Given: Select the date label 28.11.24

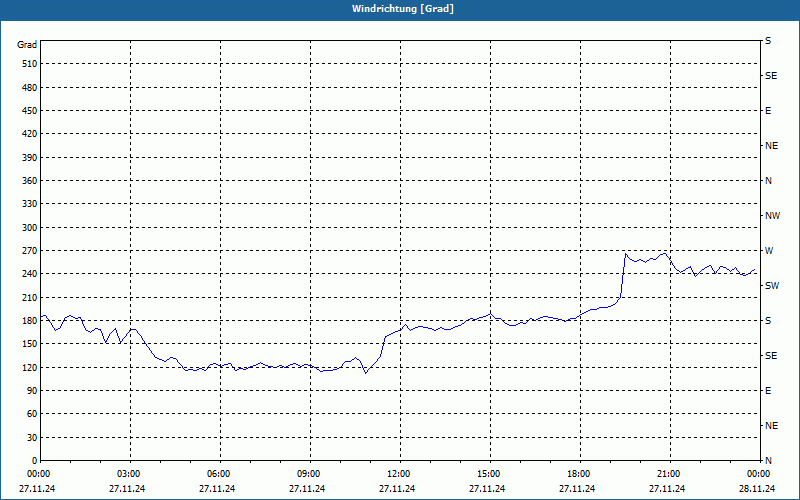Looking at the screenshot, I should [x=757, y=489].
